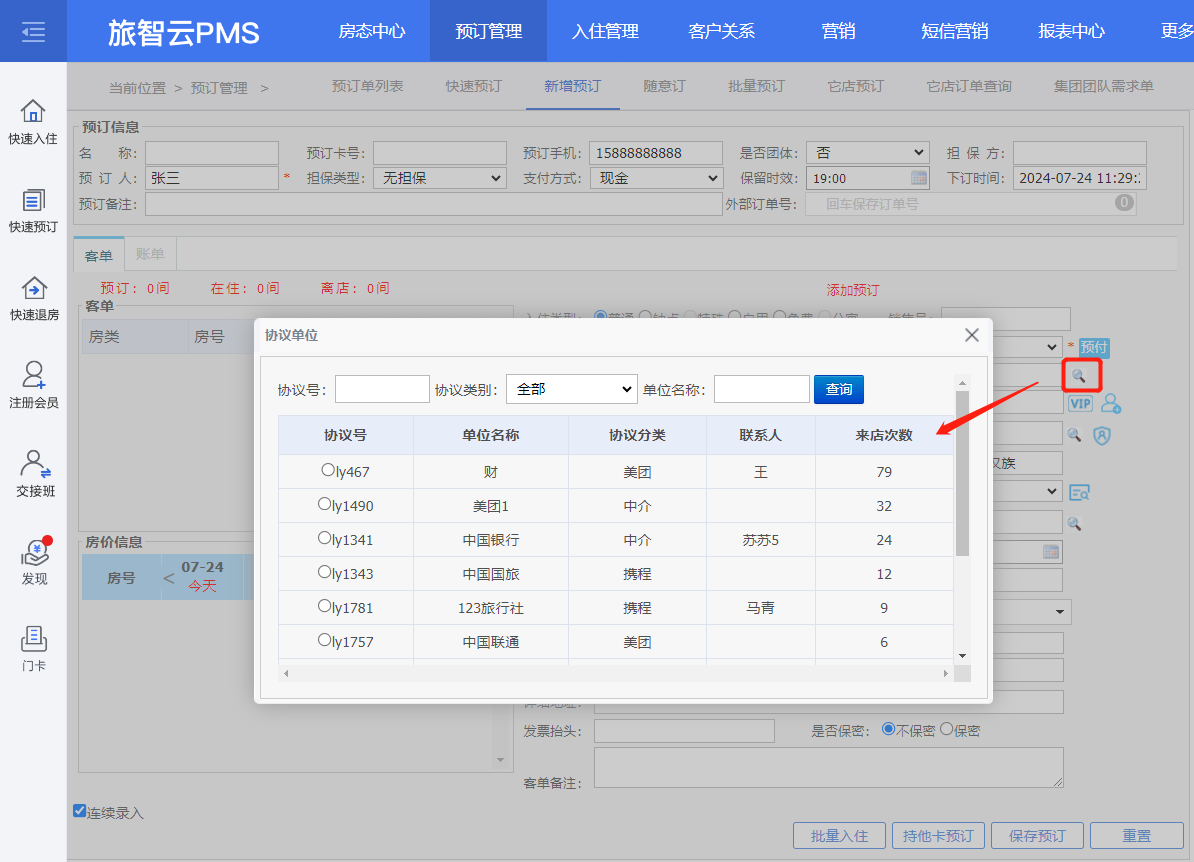Click 外部订单号 input field
The height and width of the screenshot is (862, 1194).
pos(971,204)
